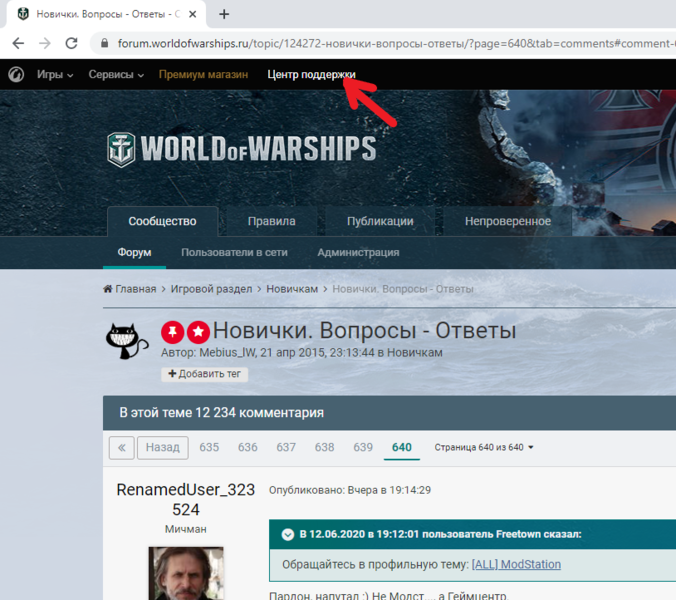Click the featured topic red star icon
The height and width of the screenshot is (600, 676).
[x=198, y=332]
